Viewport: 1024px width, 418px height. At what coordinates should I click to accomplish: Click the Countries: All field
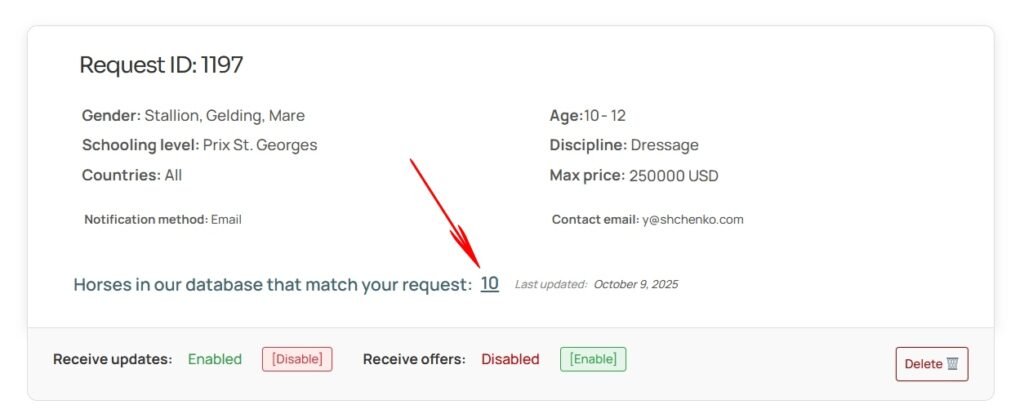132,176
